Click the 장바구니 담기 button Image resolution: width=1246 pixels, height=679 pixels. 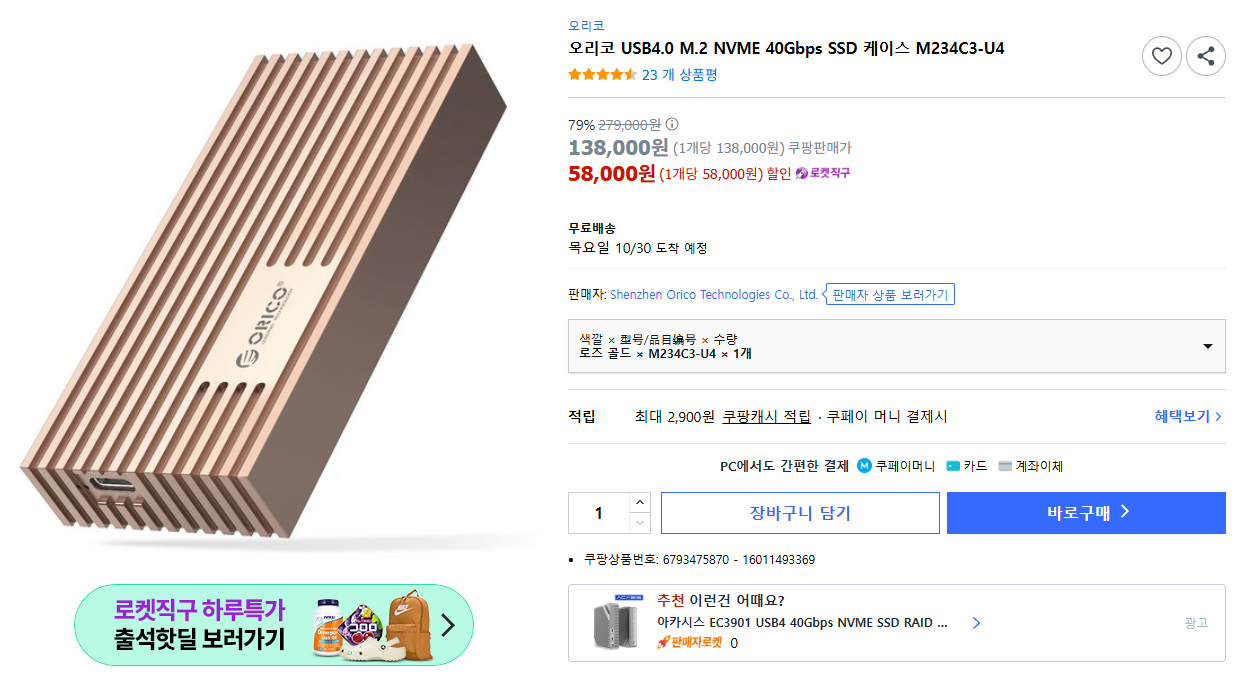pos(800,513)
